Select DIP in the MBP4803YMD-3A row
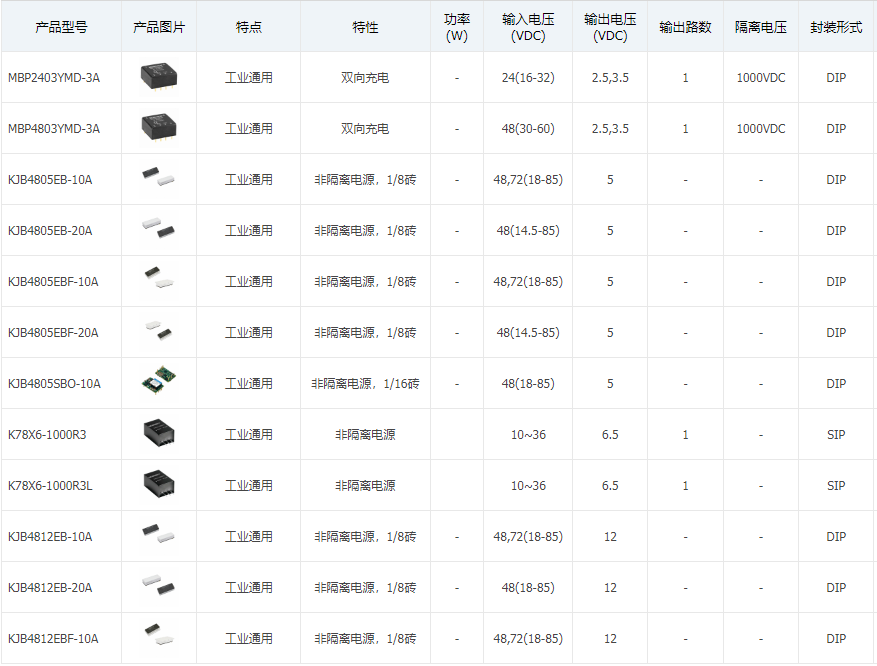The image size is (877, 666). [x=836, y=129]
